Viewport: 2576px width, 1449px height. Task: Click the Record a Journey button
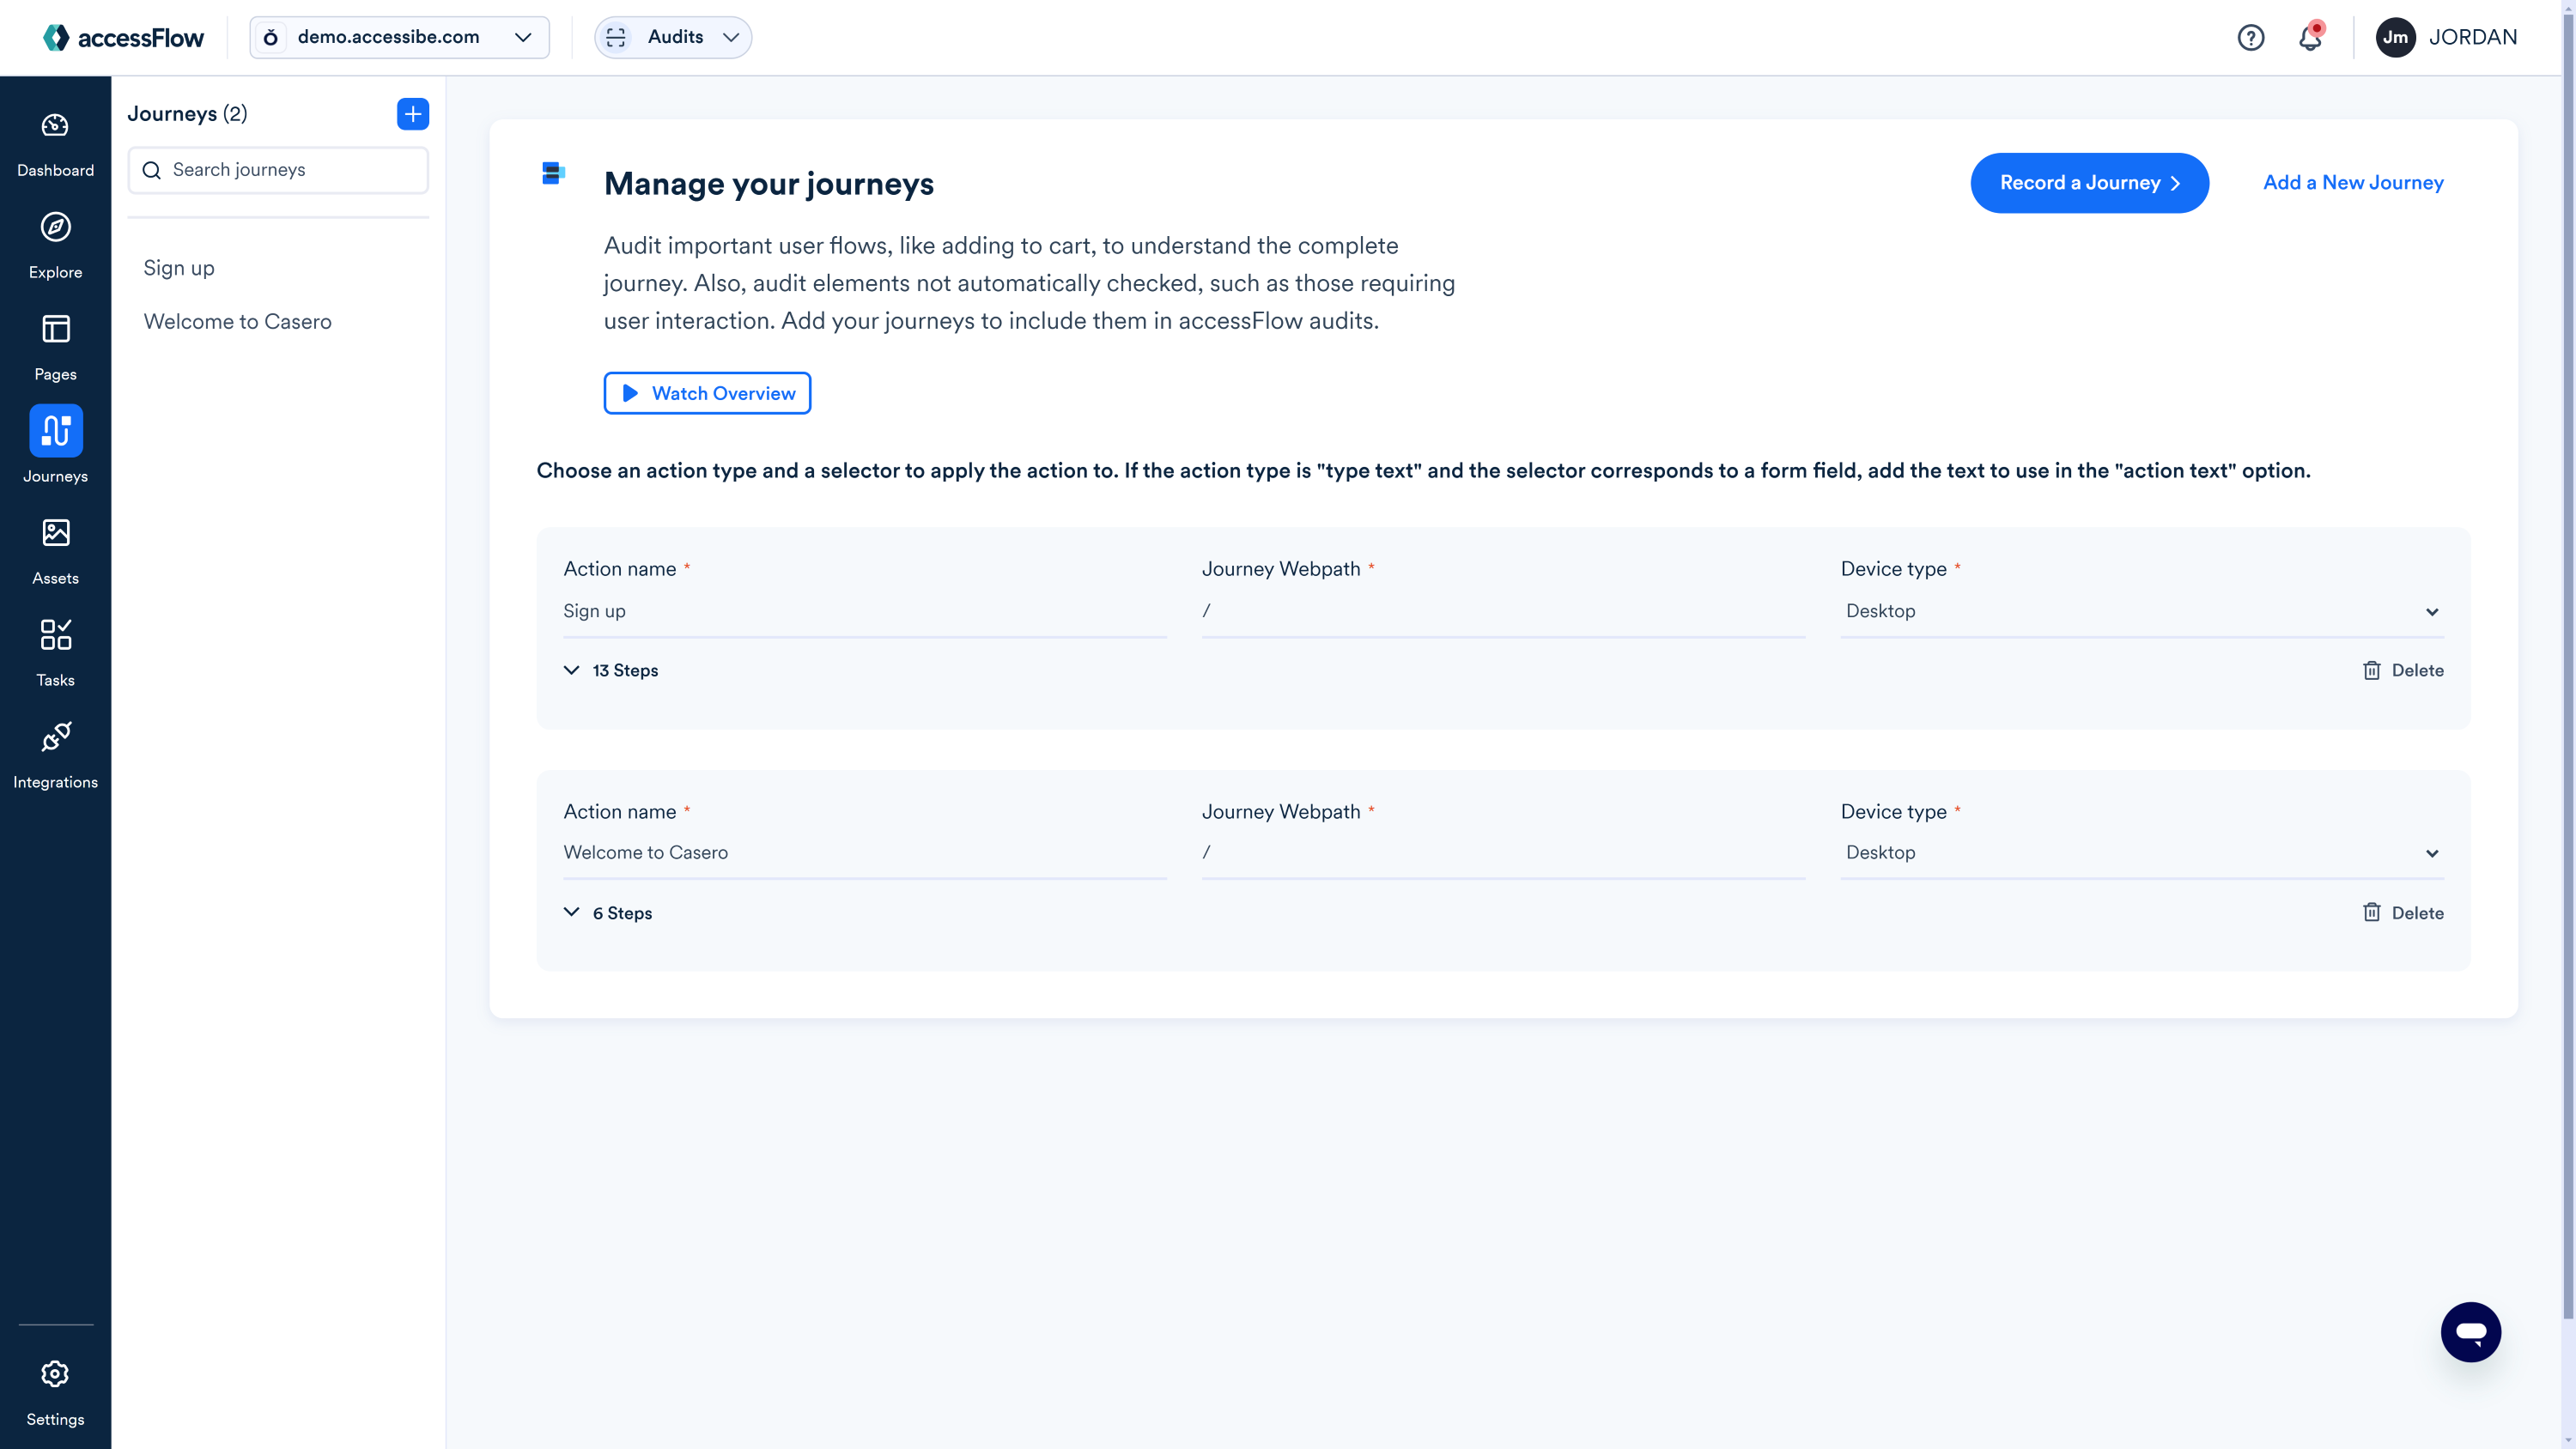pyautogui.click(x=2089, y=182)
